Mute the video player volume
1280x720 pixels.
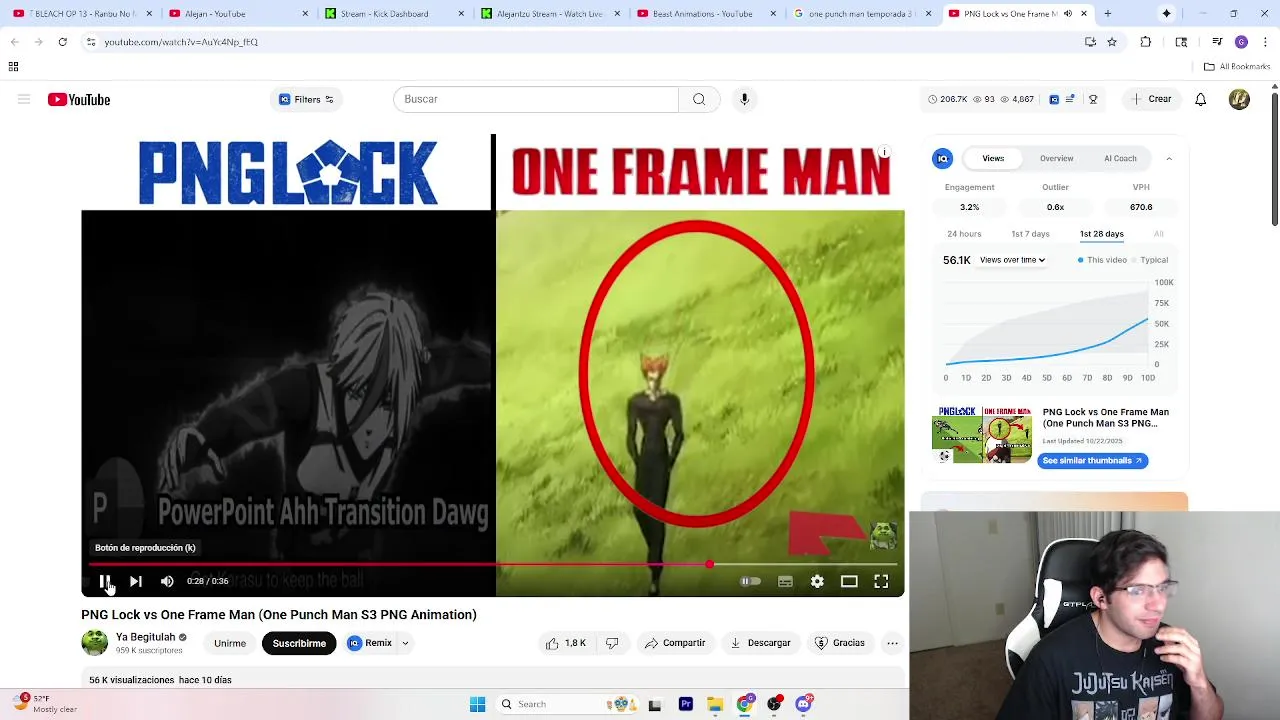pos(167,581)
